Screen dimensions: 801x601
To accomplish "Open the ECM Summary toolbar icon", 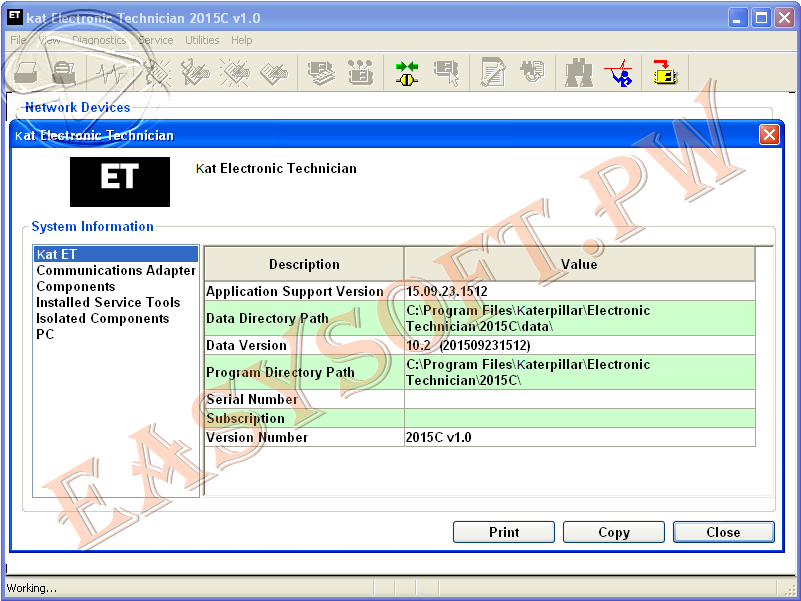I will coord(321,73).
